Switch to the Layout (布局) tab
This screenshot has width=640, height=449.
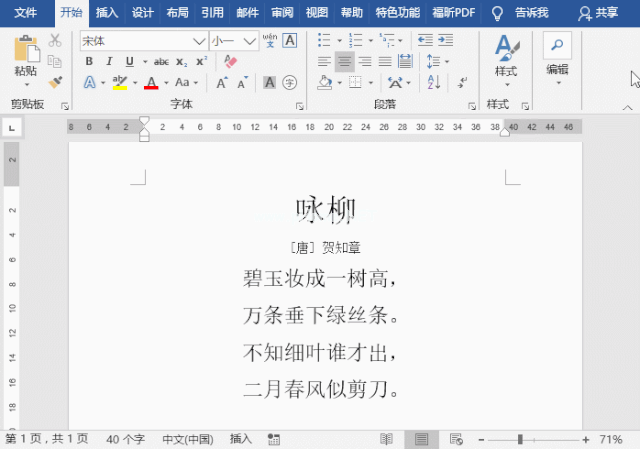click(177, 13)
